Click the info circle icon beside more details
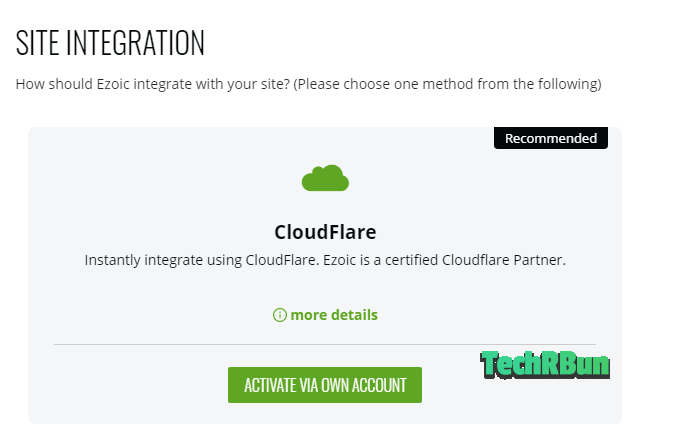 click(280, 315)
